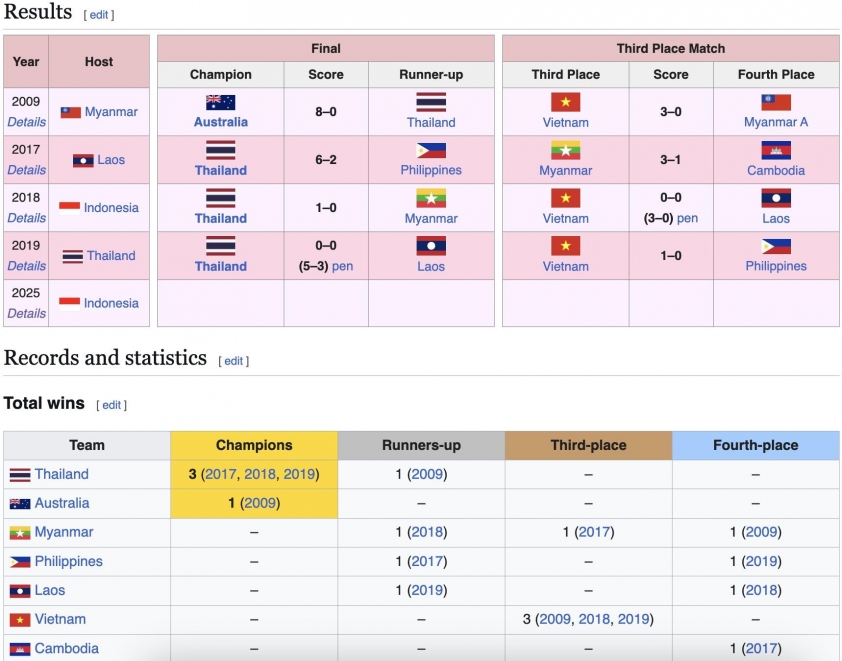Click the Thailand flag in Total wins table
The image size is (842, 661).
(20, 475)
